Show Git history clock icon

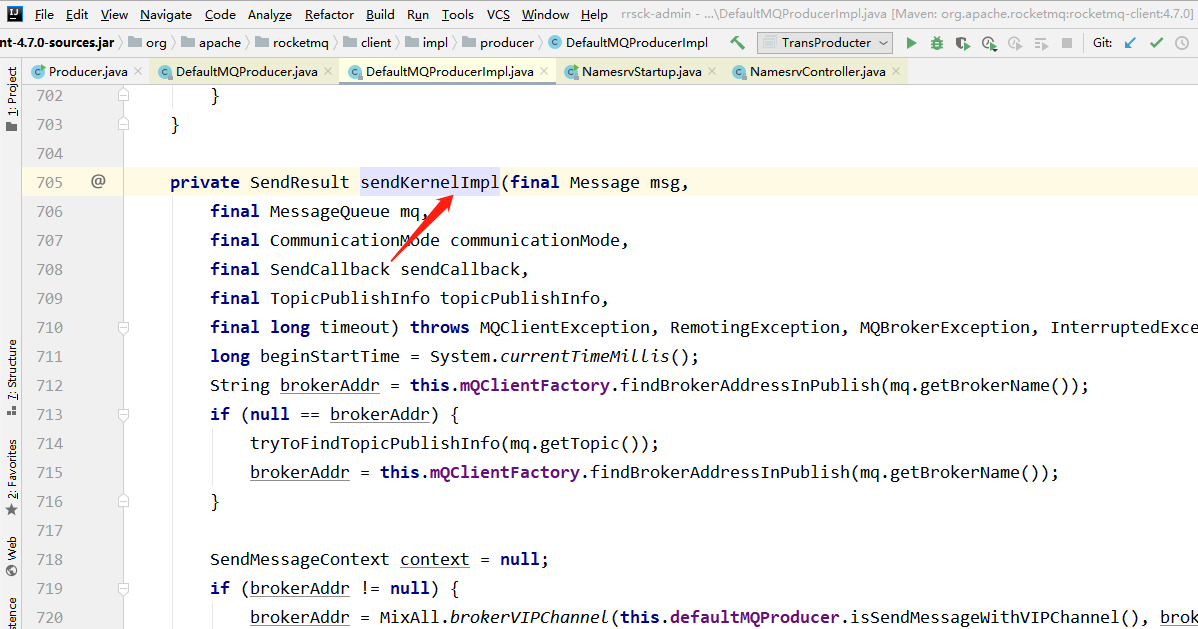(x=1182, y=43)
